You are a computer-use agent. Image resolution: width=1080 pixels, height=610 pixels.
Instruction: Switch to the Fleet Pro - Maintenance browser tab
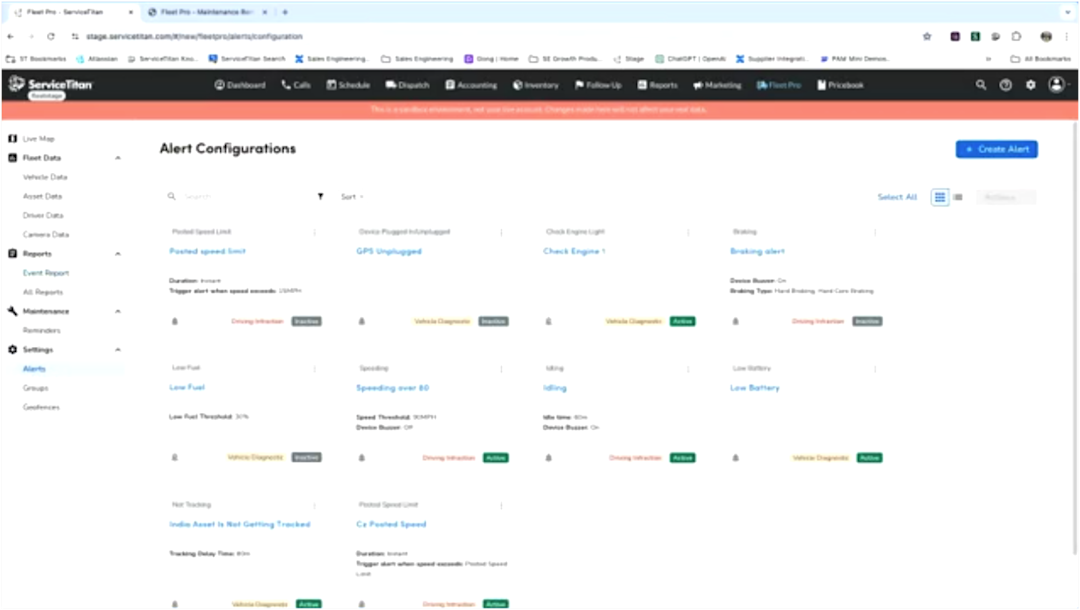point(207,12)
